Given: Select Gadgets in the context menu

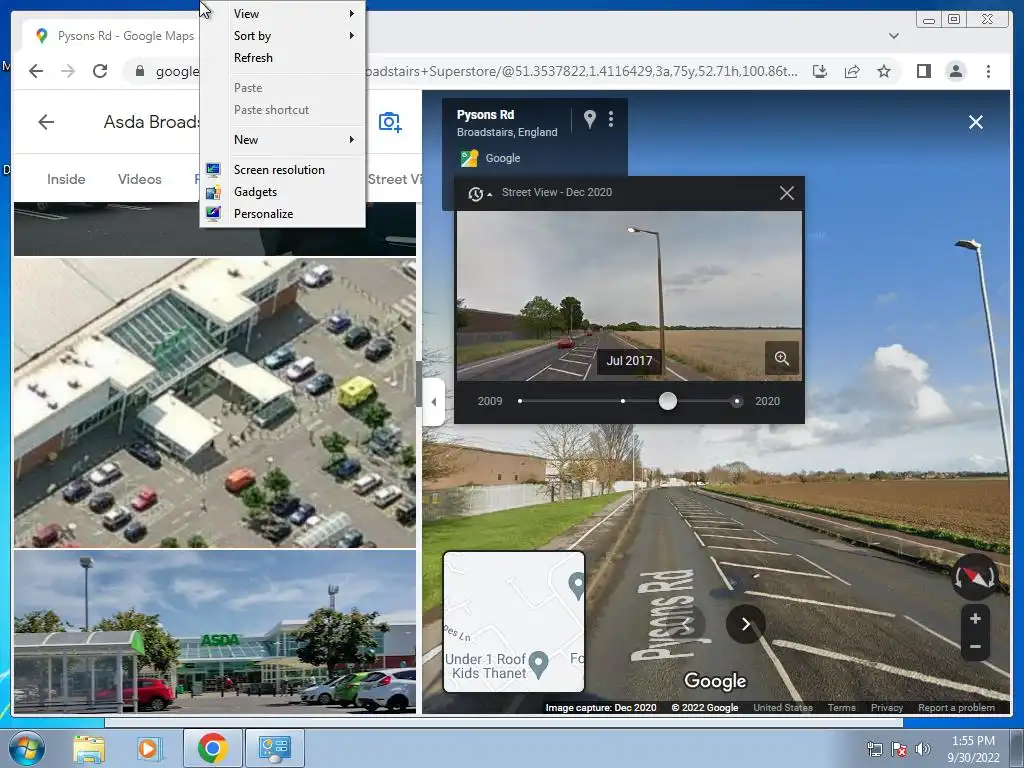Looking at the screenshot, I should 282,192.
